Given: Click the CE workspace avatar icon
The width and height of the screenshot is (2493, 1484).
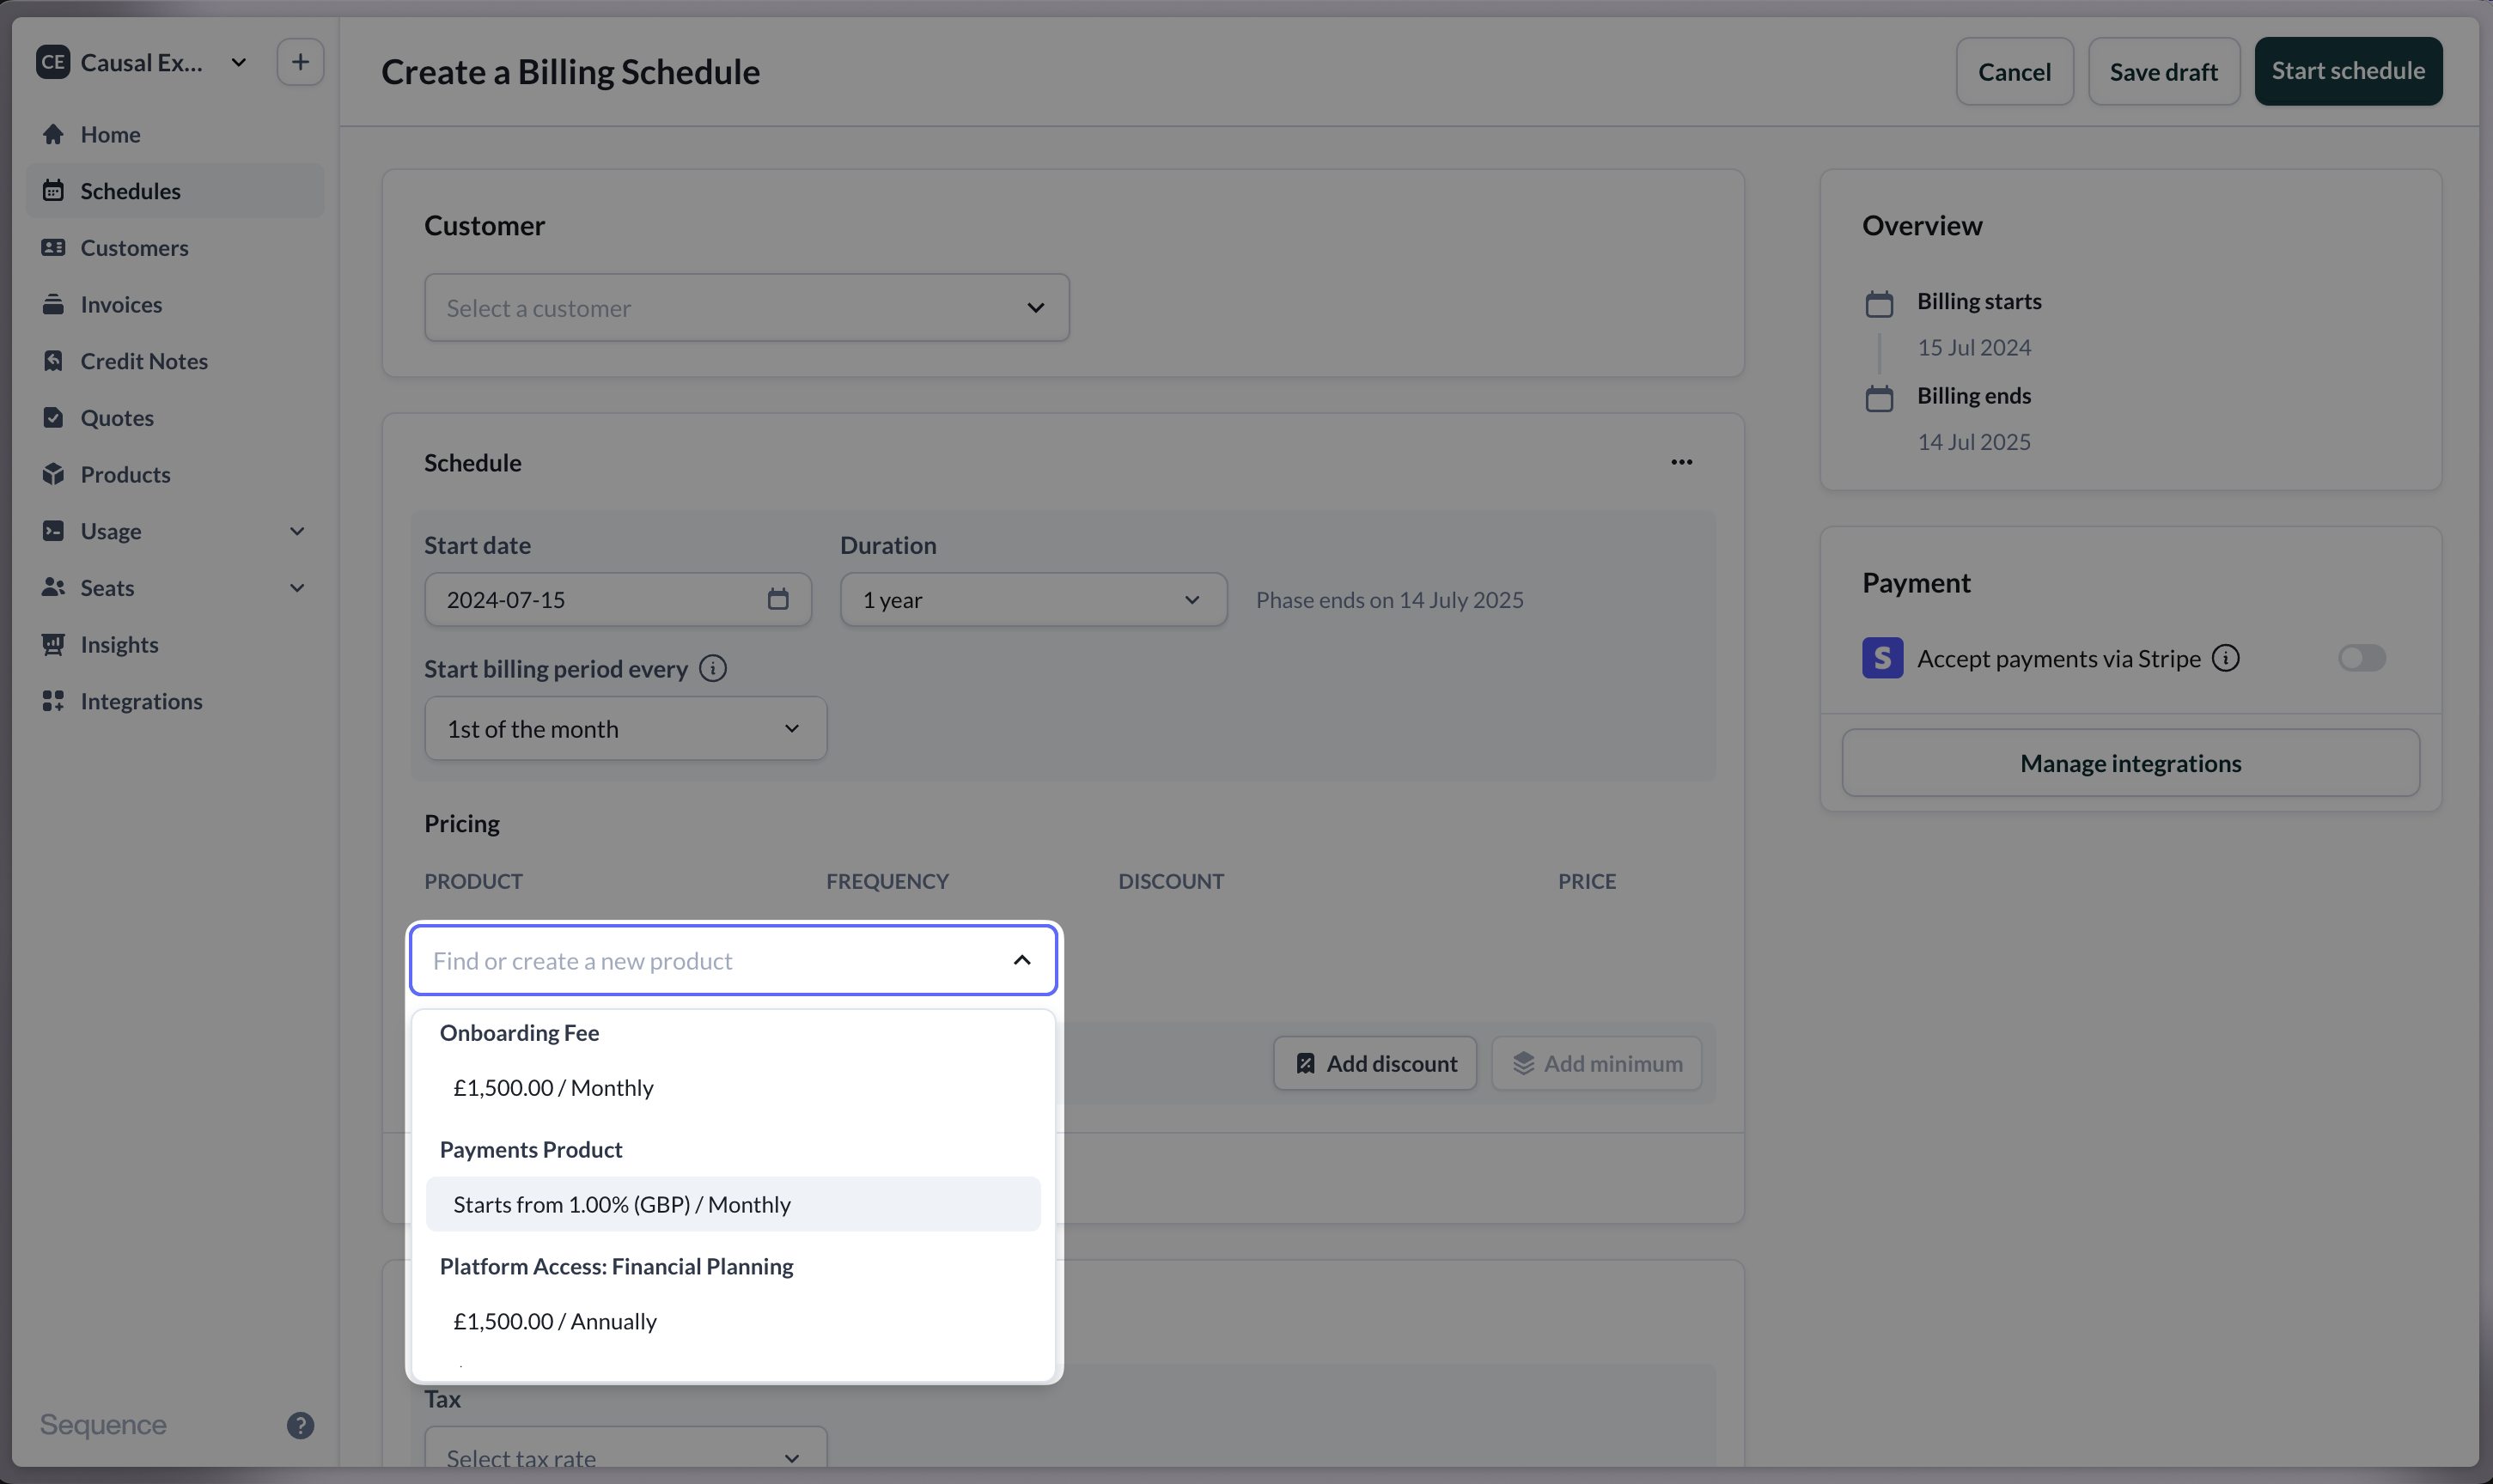Looking at the screenshot, I should pos(53,62).
